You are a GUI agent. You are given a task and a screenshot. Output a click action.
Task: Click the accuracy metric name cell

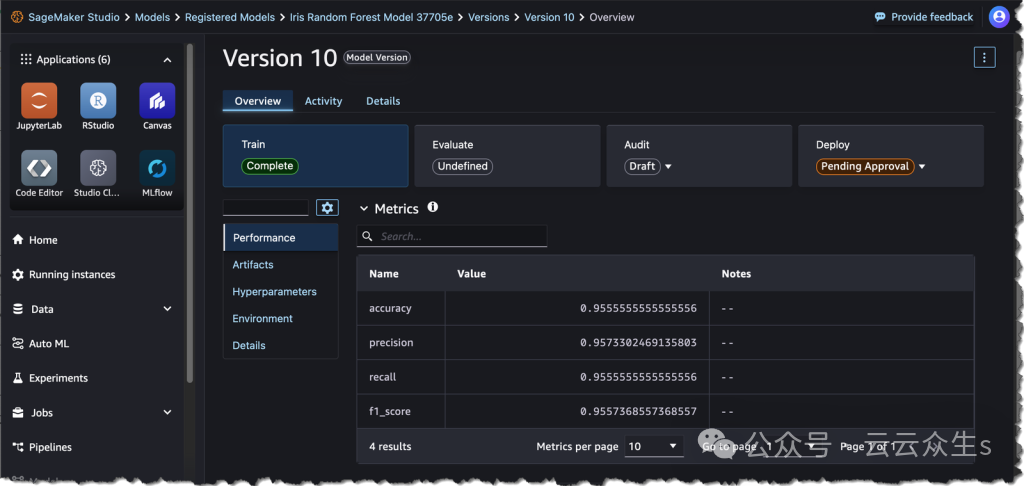coord(401,308)
